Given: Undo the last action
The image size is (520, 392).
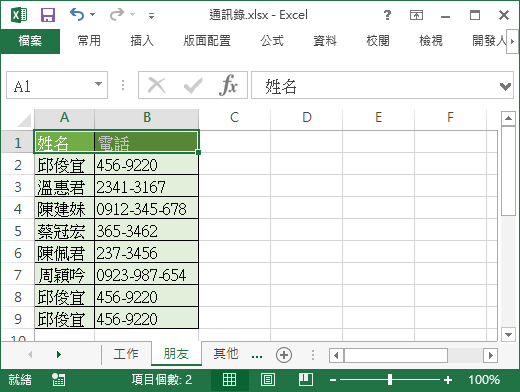Looking at the screenshot, I should 77,14.
